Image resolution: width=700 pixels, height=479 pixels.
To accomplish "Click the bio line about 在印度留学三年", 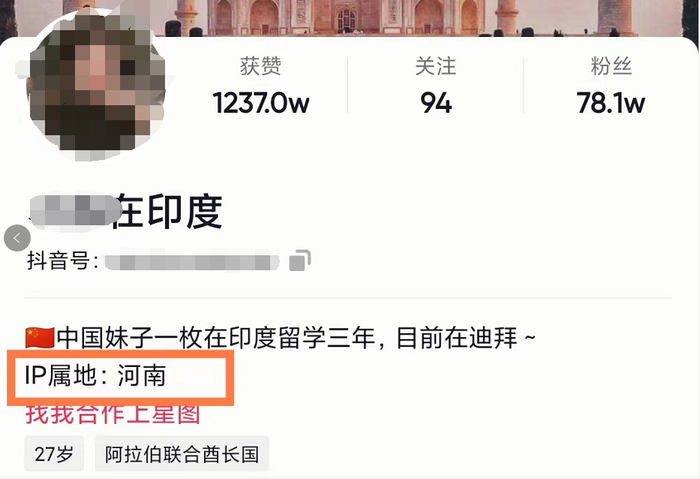I will pos(280,337).
